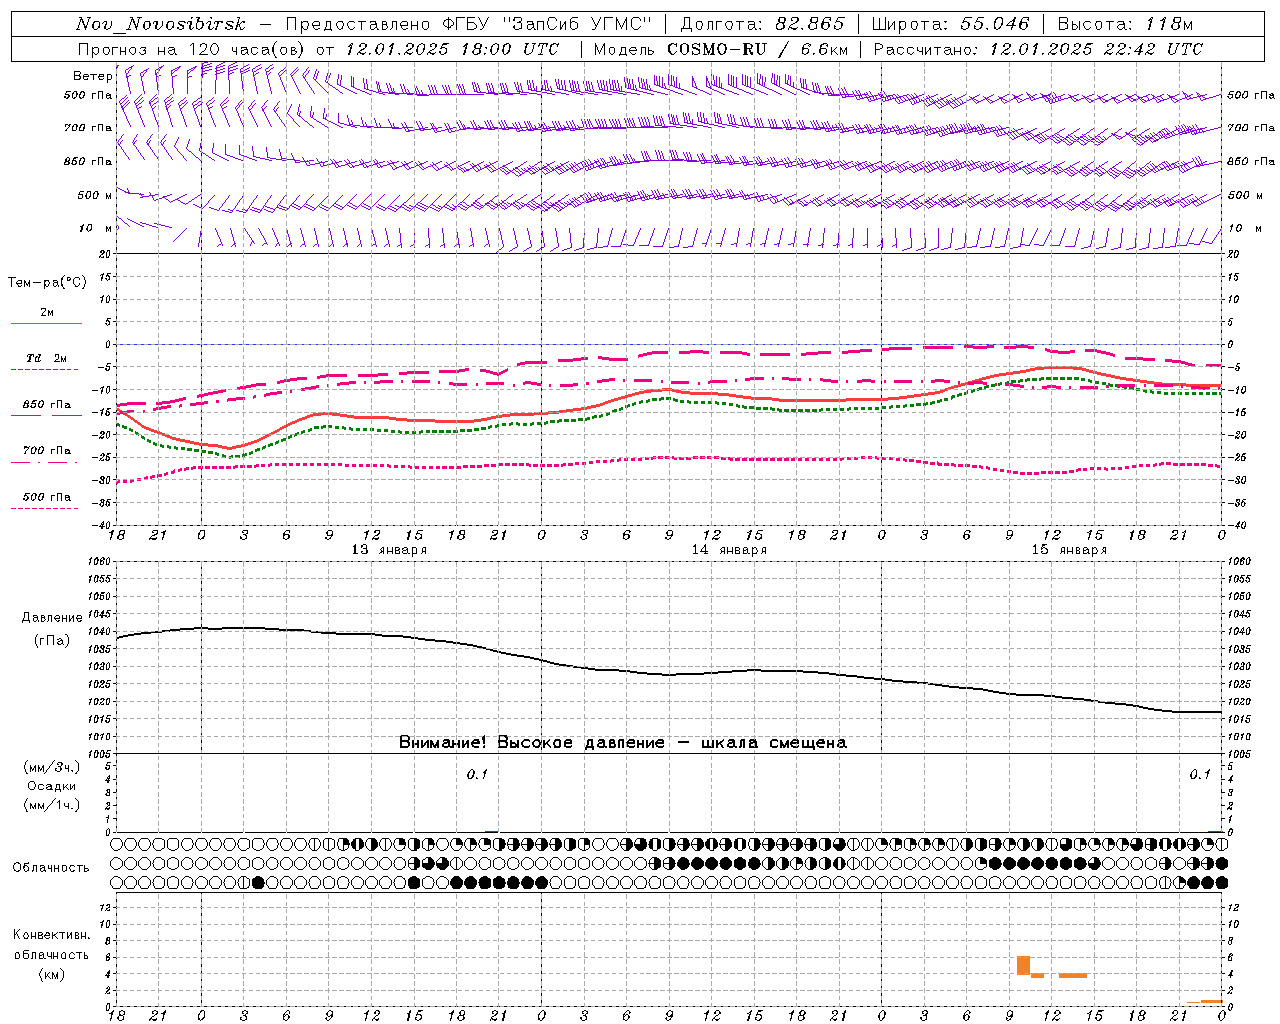Click the 500 м wind level label at left
Image resolution: width=1280 pixels, height=1024 pixels.
point(95,195)
